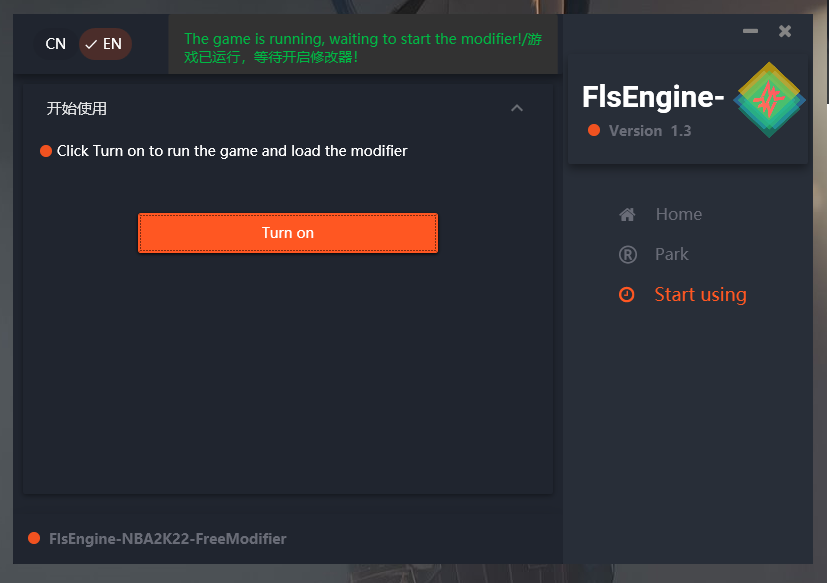Click the orange dot before FlsEngine-NBA2K22-FreeModifier
This screenshot has width=829, height=586.
34,539
